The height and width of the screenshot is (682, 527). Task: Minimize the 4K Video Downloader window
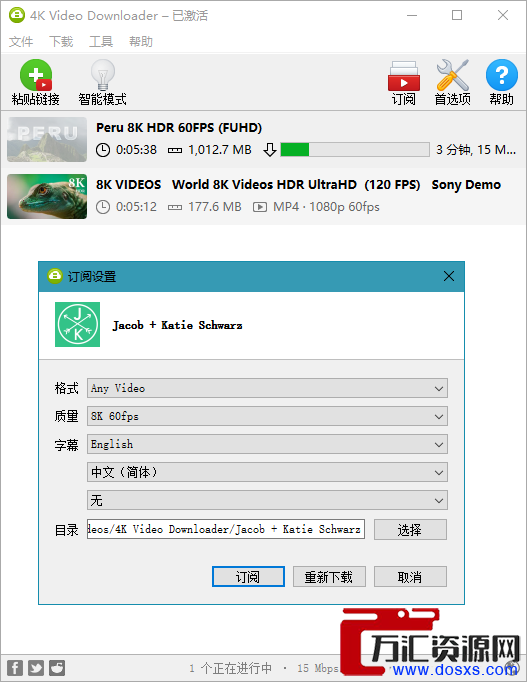(x=412, y=15)
